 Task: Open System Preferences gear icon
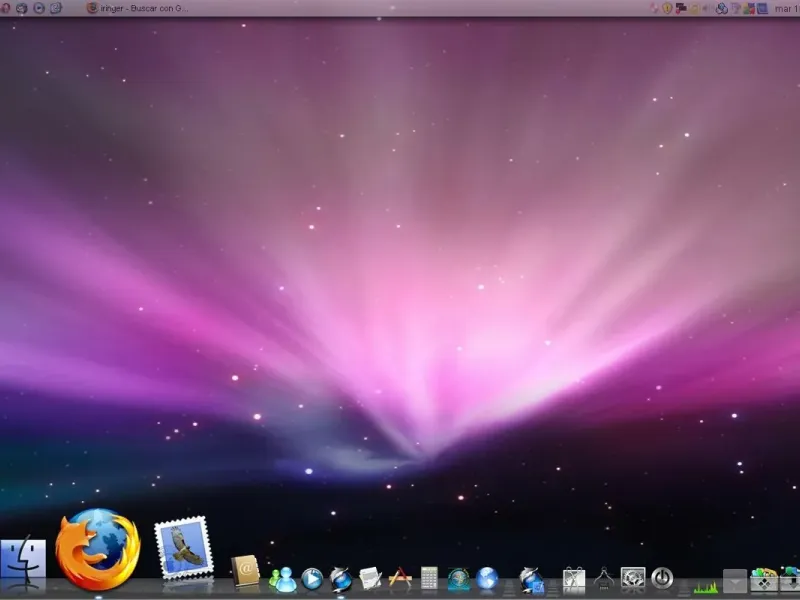[633, 578]
